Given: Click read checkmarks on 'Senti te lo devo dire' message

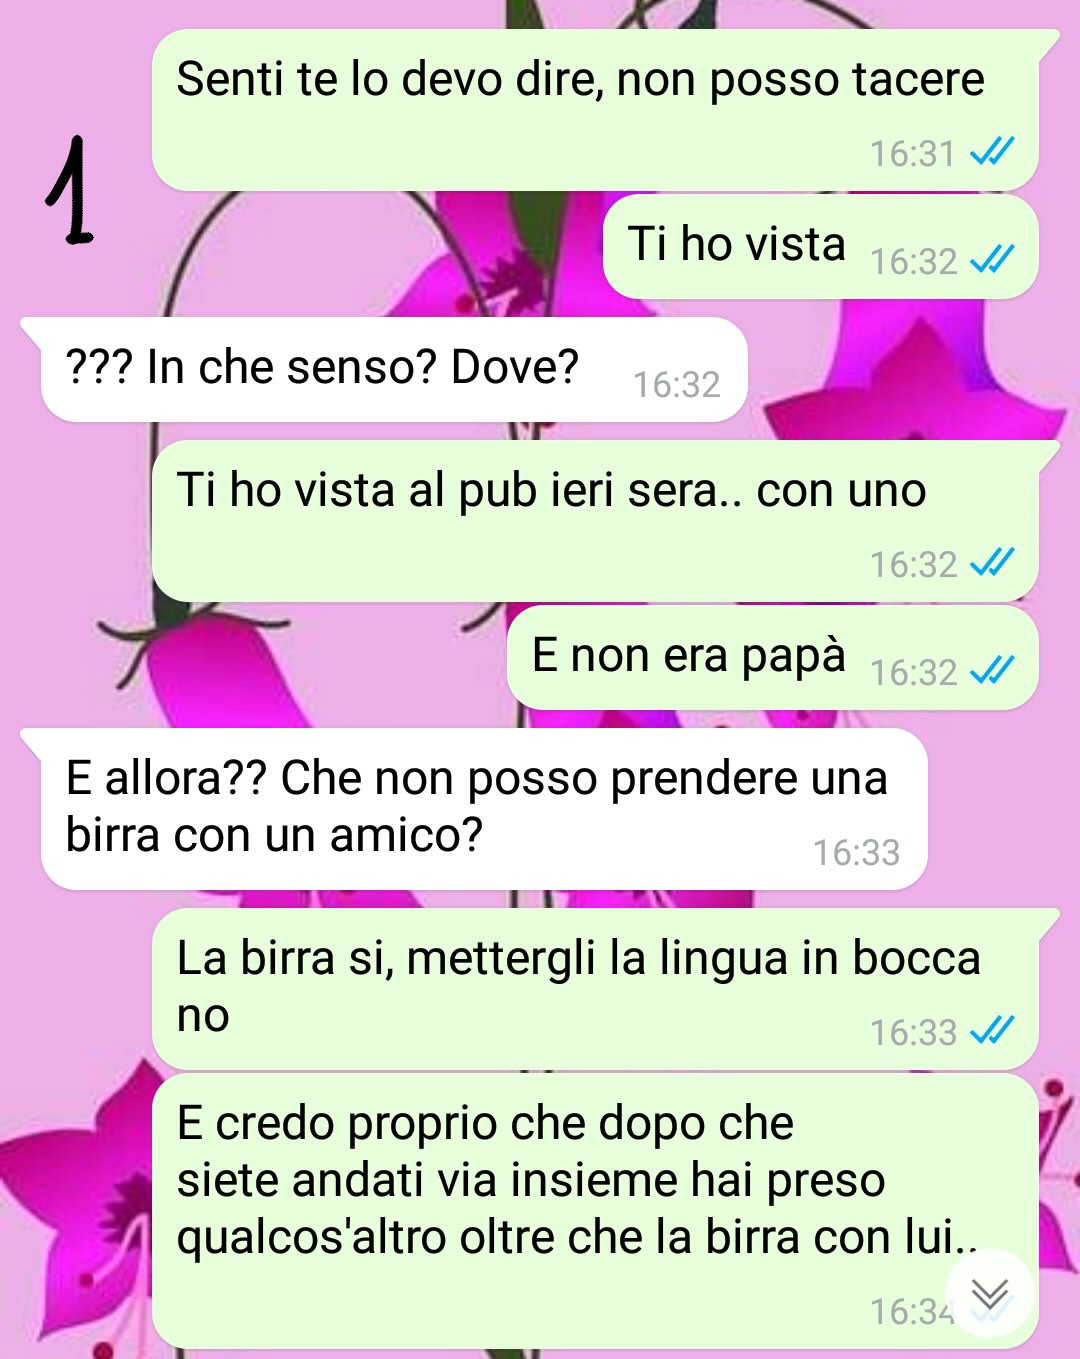Looking at the screenshot, I should pyautogui.click(x=992, y=152).
